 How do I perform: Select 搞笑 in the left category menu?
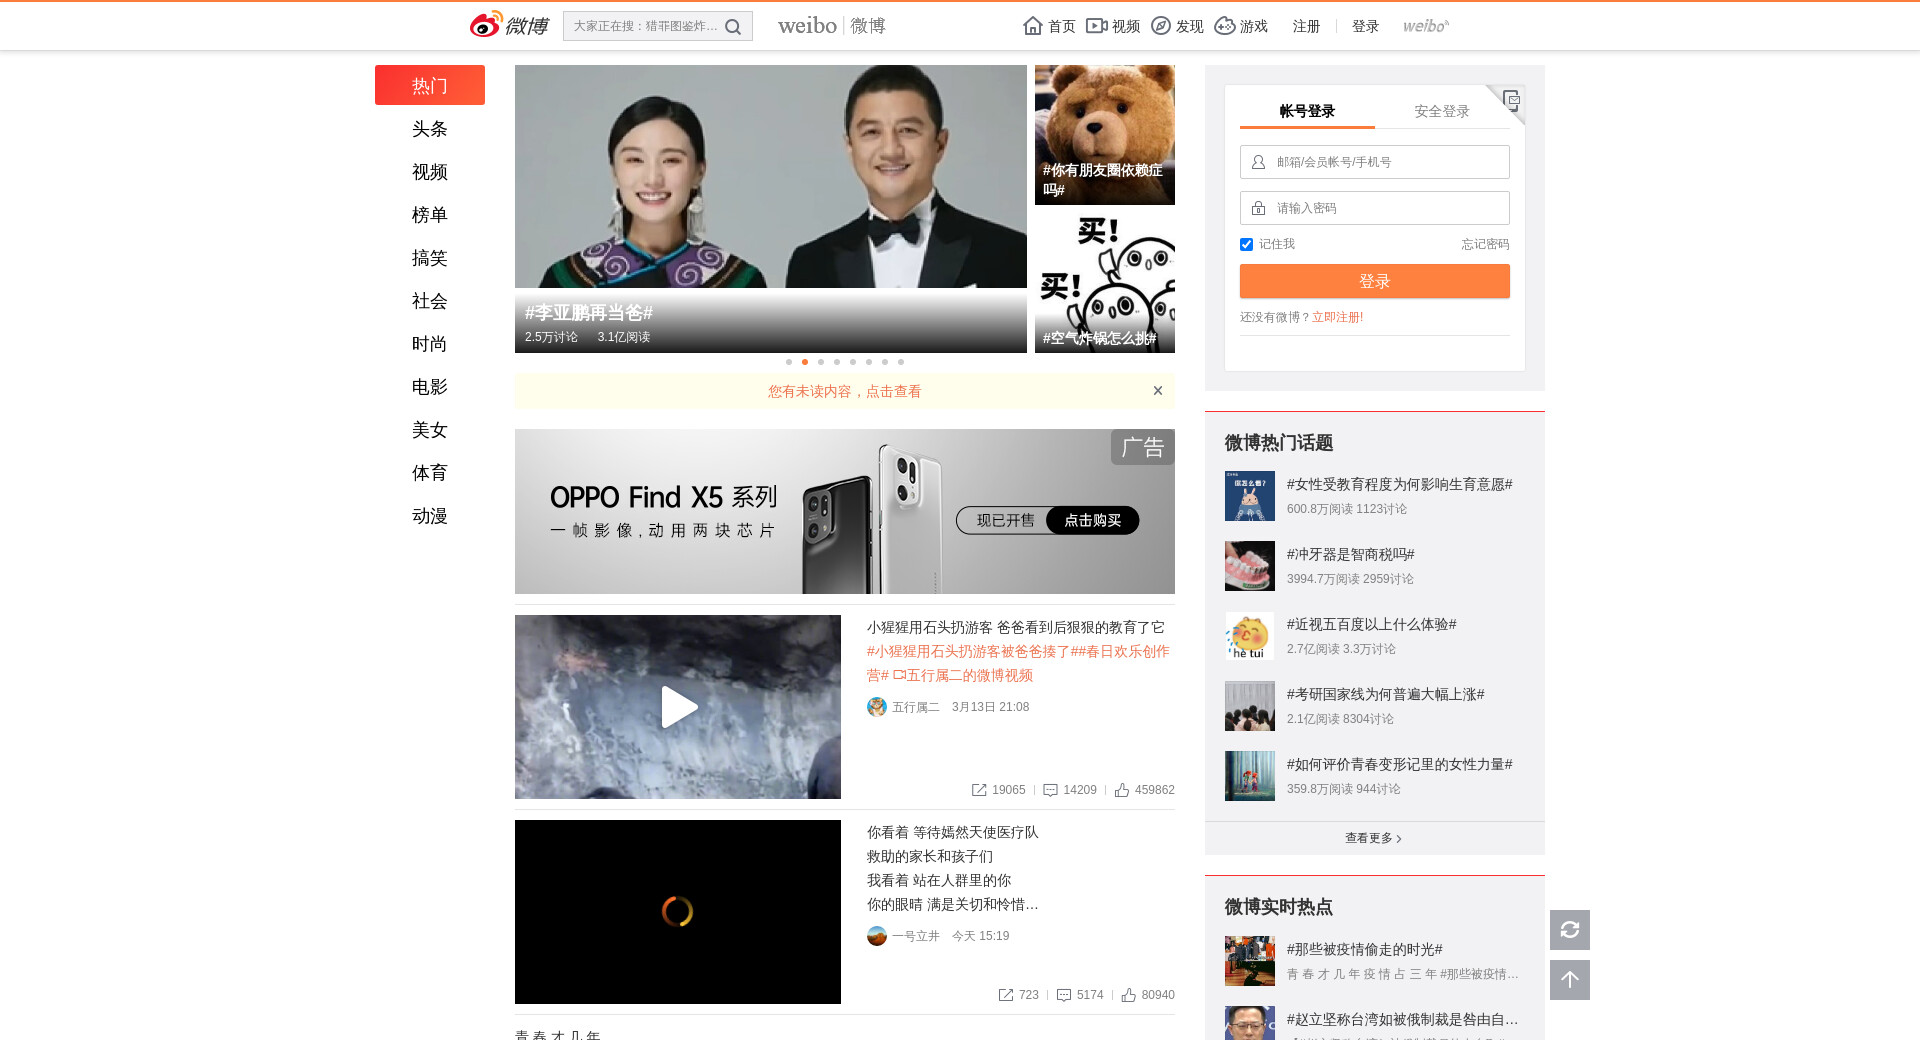point(429,258)
